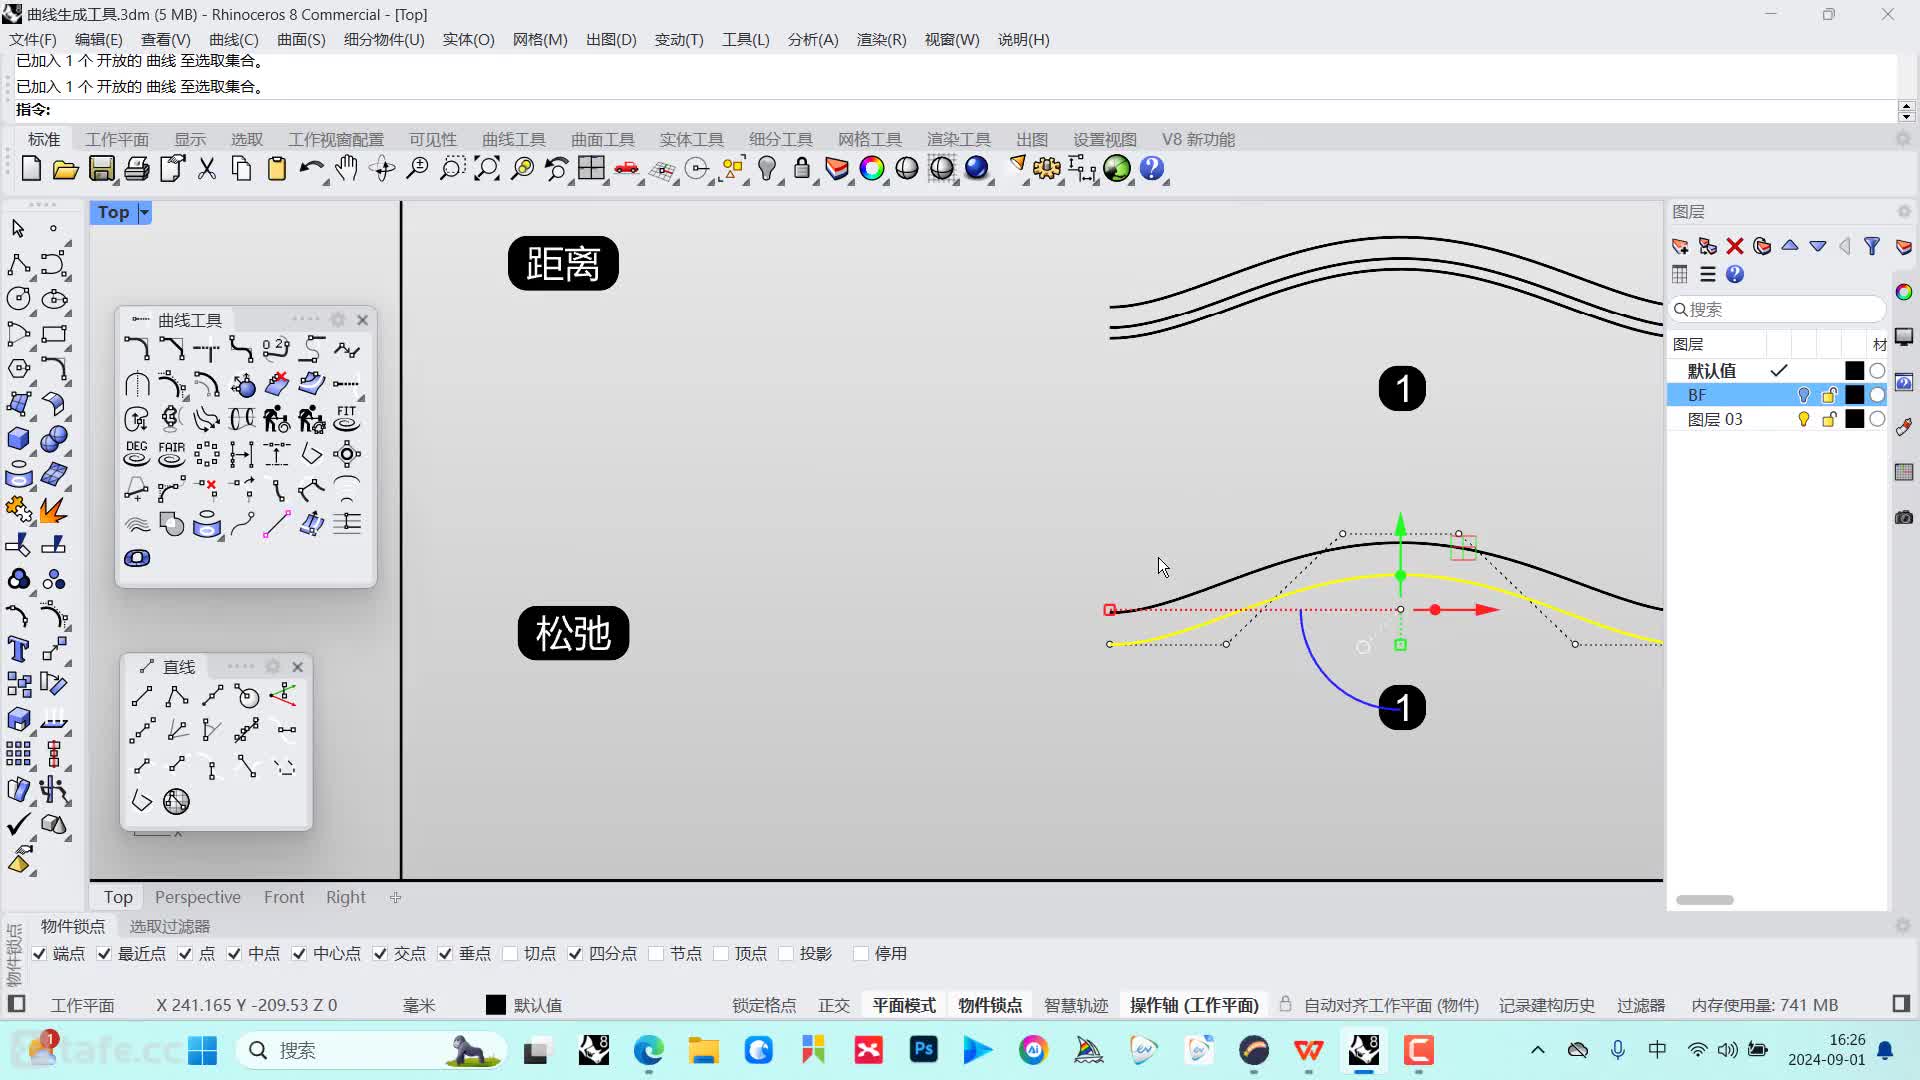Toggle the 最近点 osnap checkbox

(x=104, y=954)
